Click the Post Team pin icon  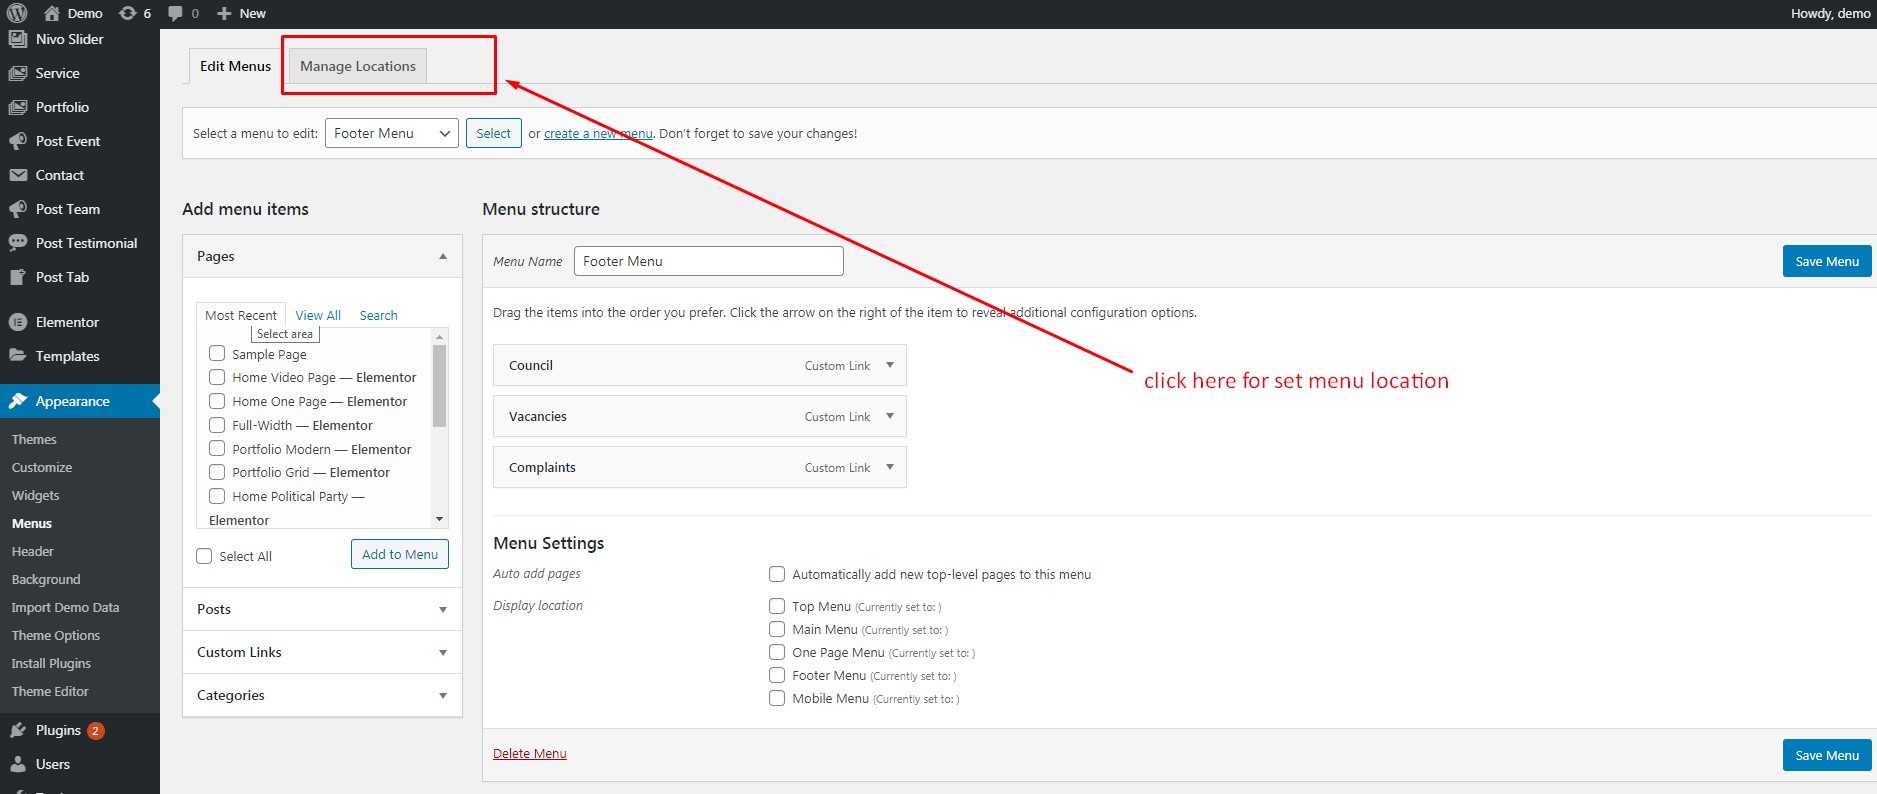coord(18,209)
